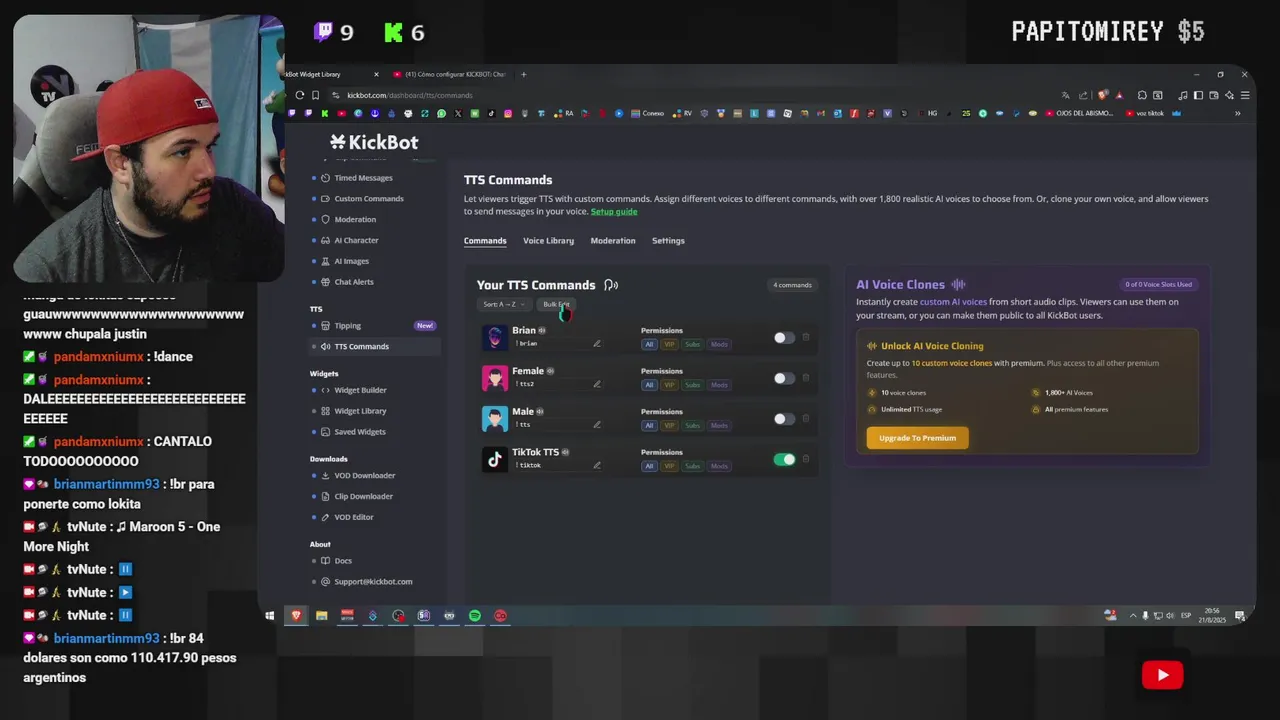1280x720 pixels.
Task: Click the taskbar clock showing 20:56
Action: click(1213, 616)
